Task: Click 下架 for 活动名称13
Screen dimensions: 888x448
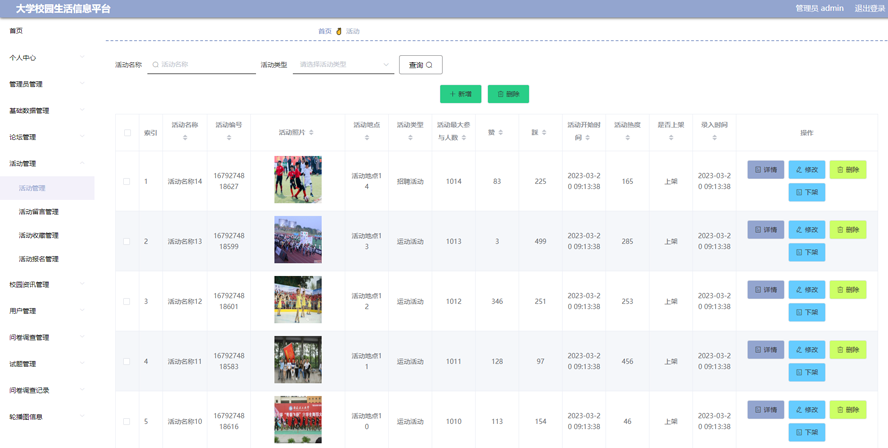Action: [807, 252]
